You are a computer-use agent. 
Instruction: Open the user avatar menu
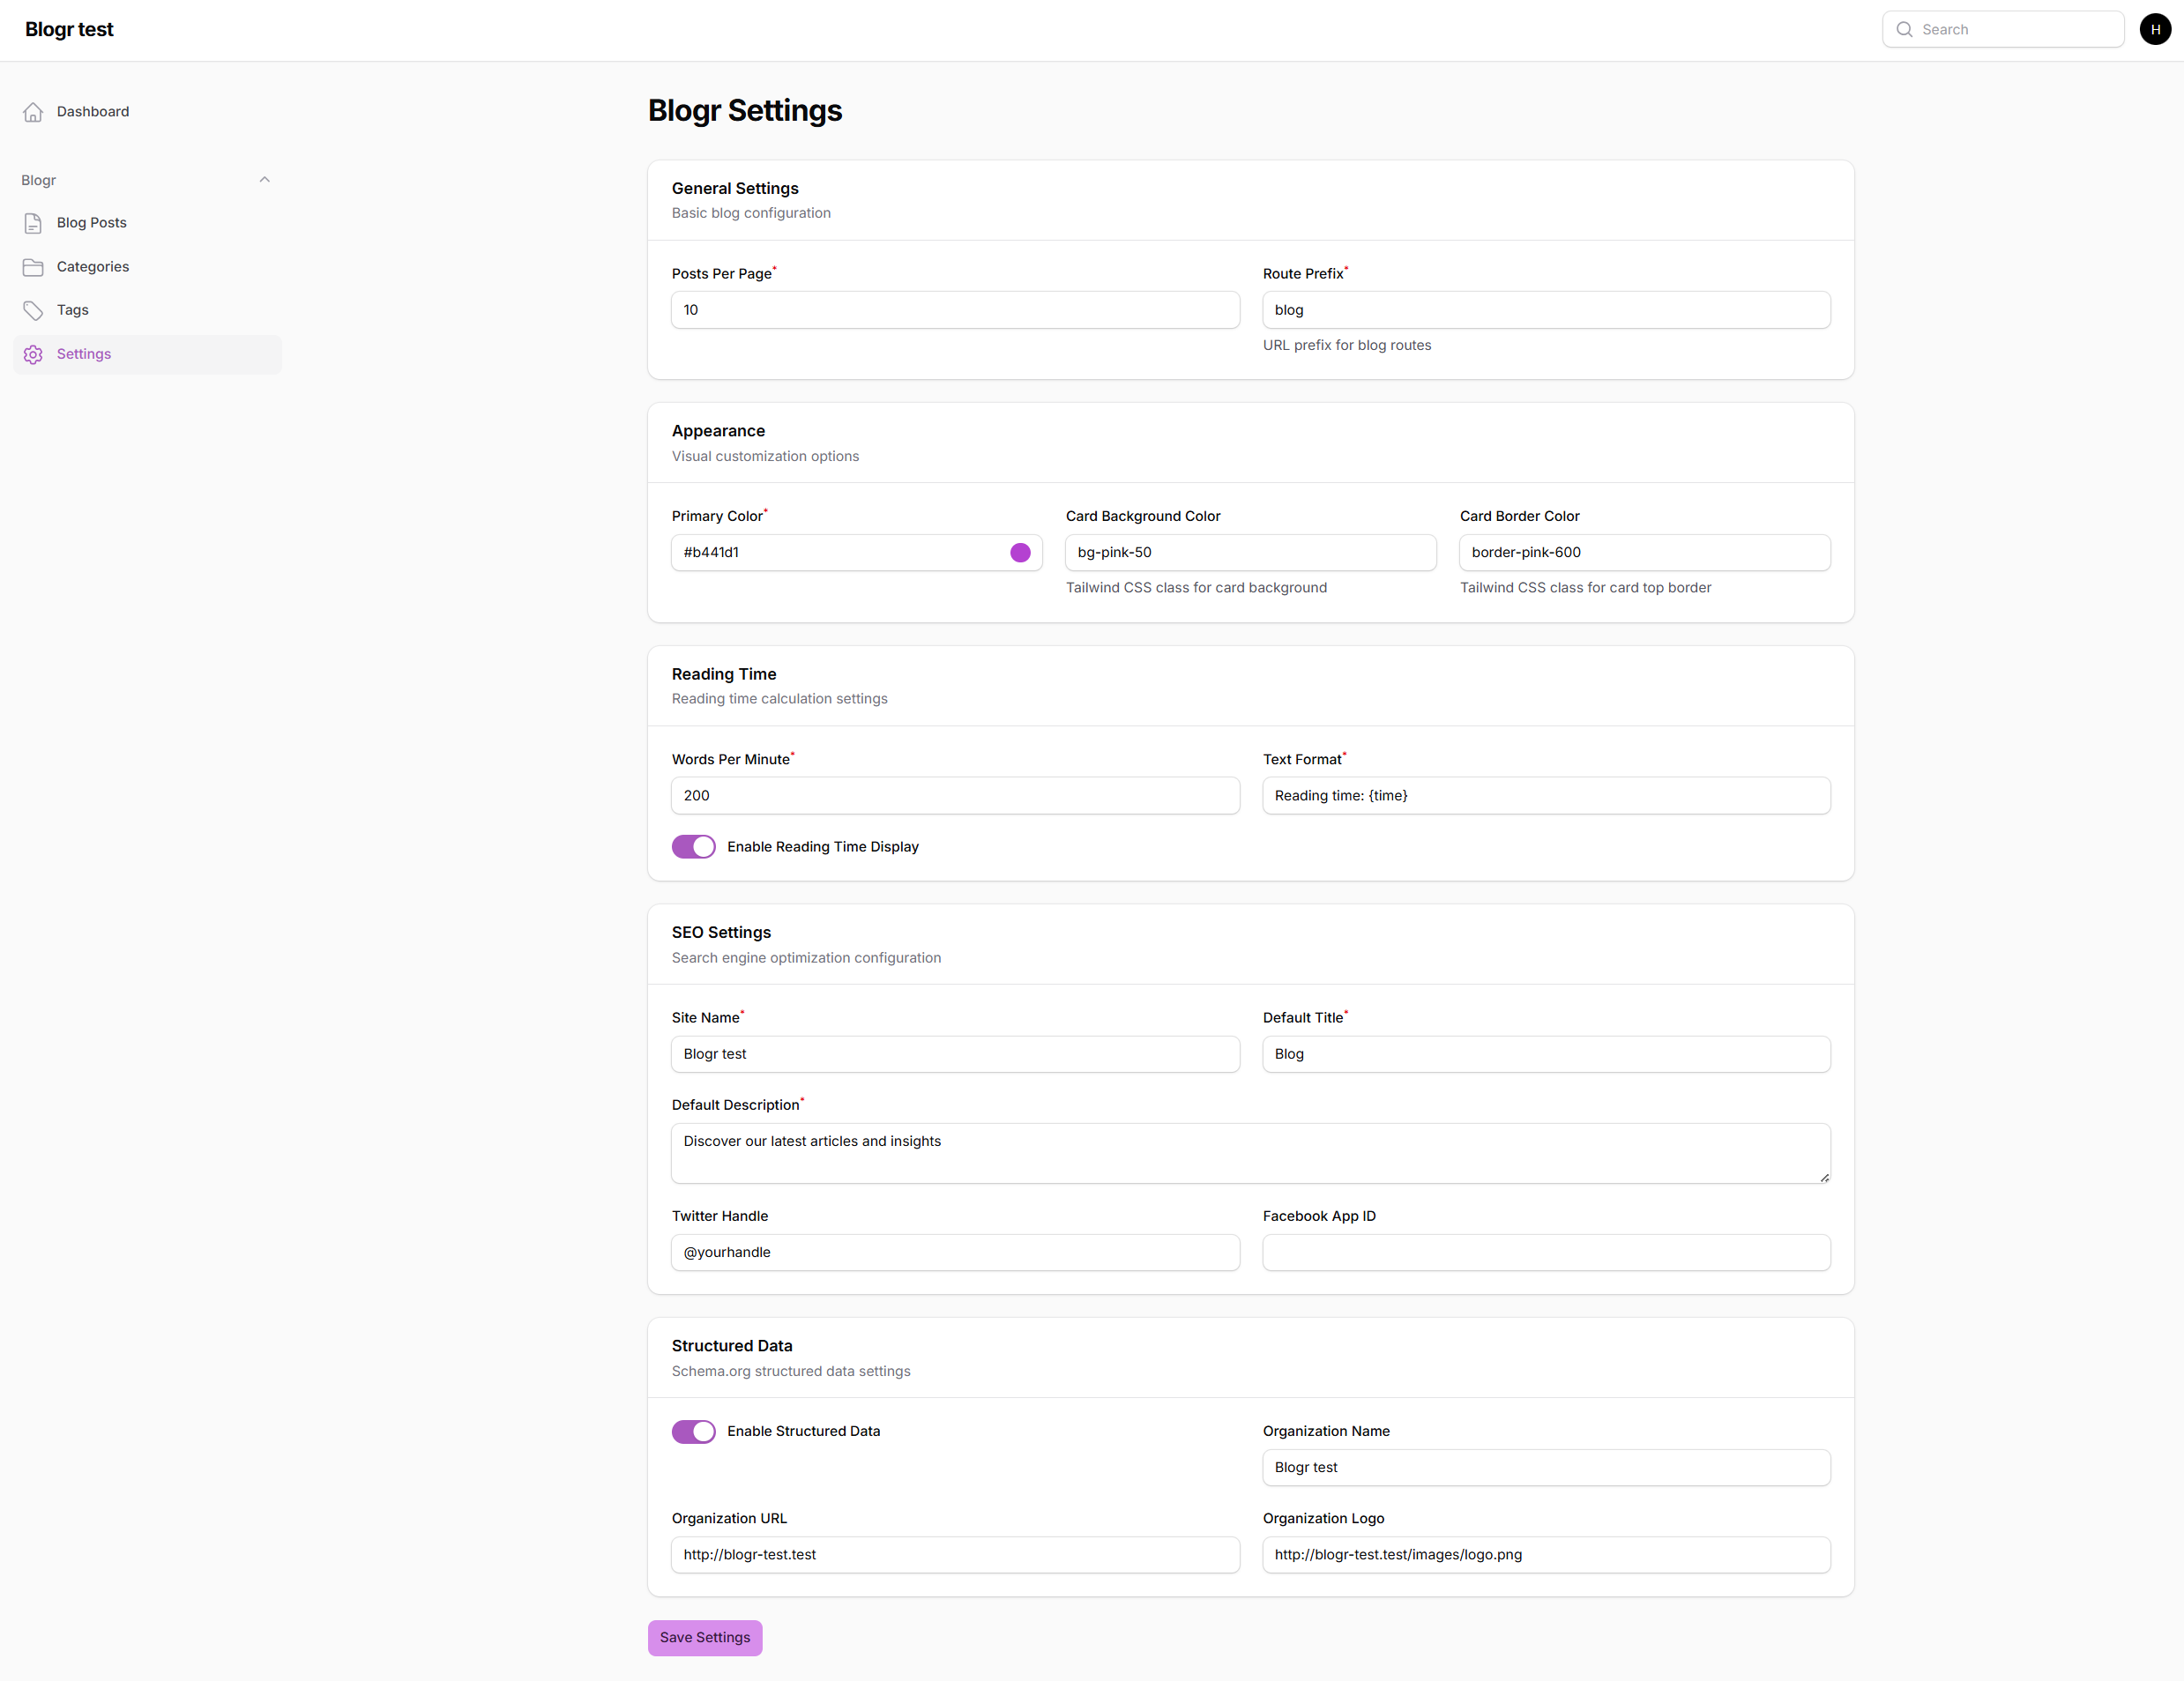pos(2154,30)
